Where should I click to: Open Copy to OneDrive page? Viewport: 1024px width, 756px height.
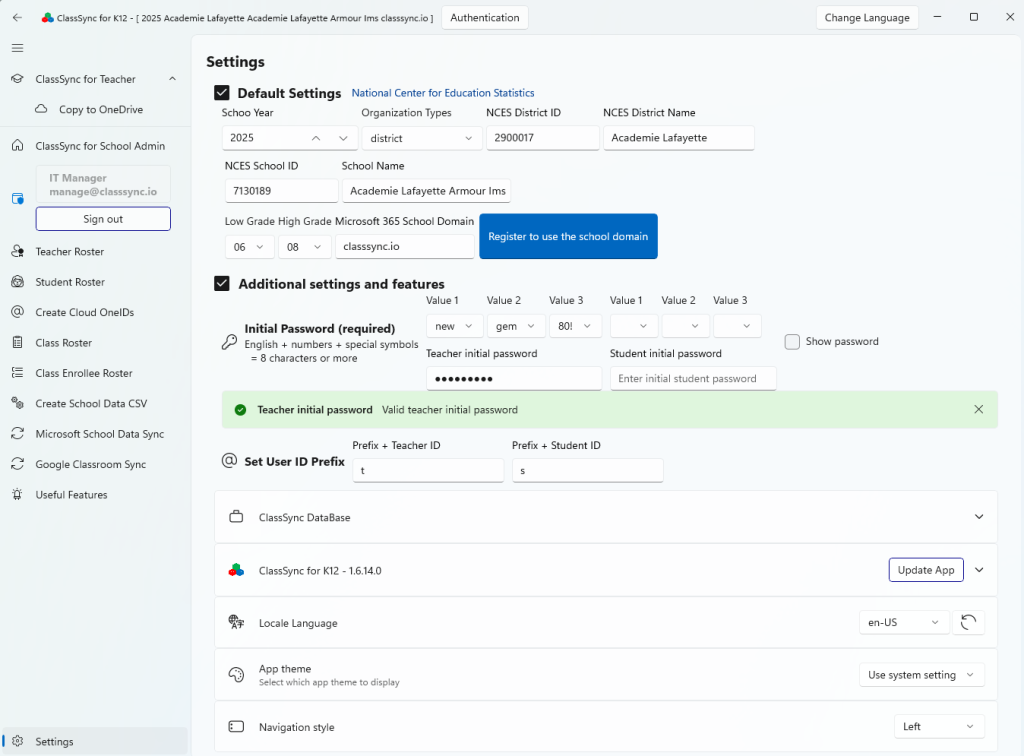pos(101,110)
